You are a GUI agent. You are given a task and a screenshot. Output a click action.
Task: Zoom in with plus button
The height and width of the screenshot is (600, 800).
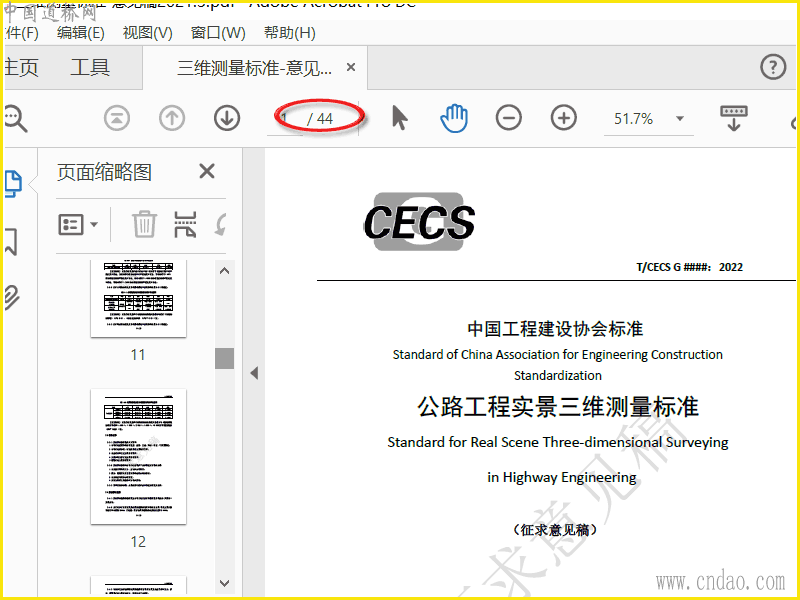[564, 118]
